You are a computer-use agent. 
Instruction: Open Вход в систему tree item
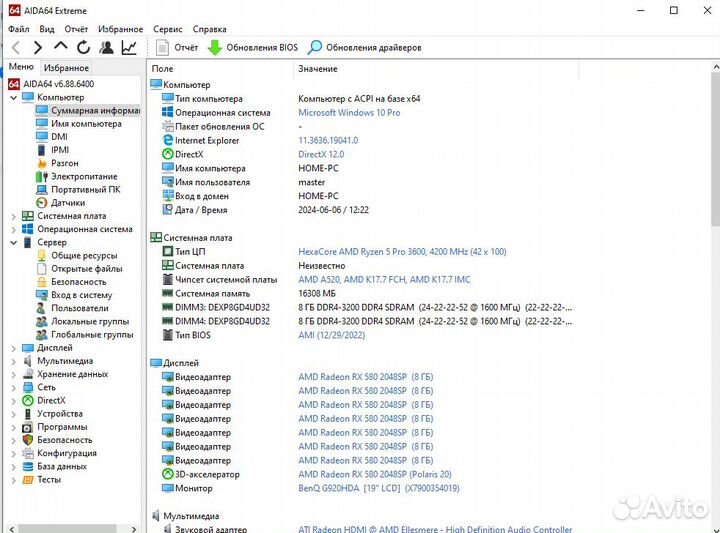click(x=74, y=295)
